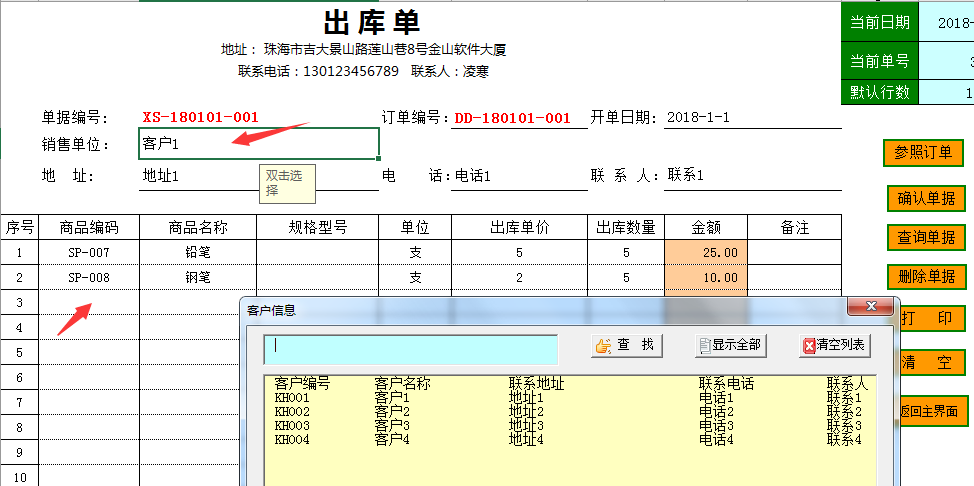Click the document icon on 显示全部
The width and height of the screenshot is (974, 486).
coord(705,346)
